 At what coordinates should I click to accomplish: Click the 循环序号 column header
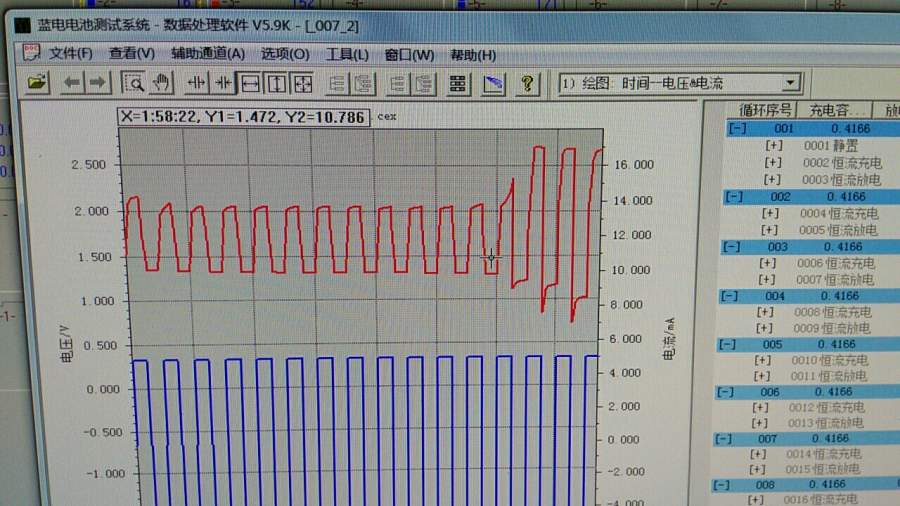click(764, 110)
